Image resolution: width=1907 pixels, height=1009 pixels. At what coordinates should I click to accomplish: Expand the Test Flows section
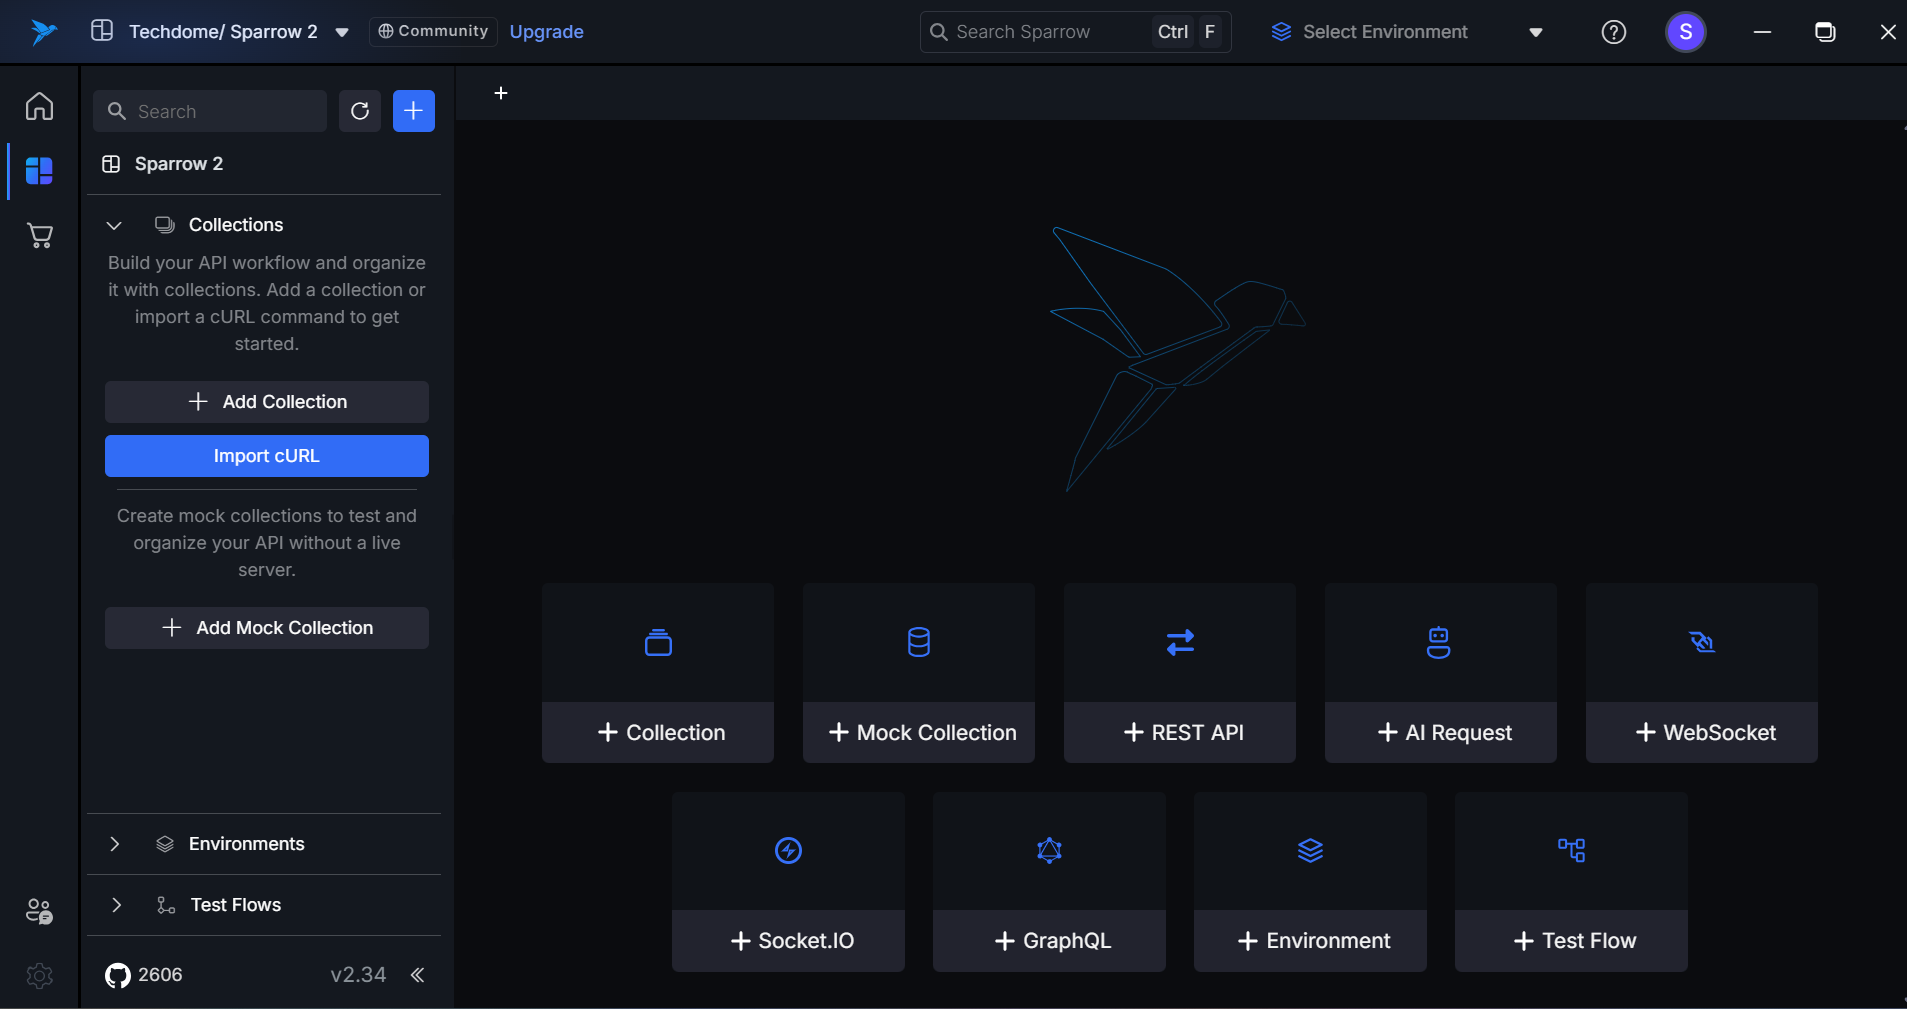click(116, 905)
